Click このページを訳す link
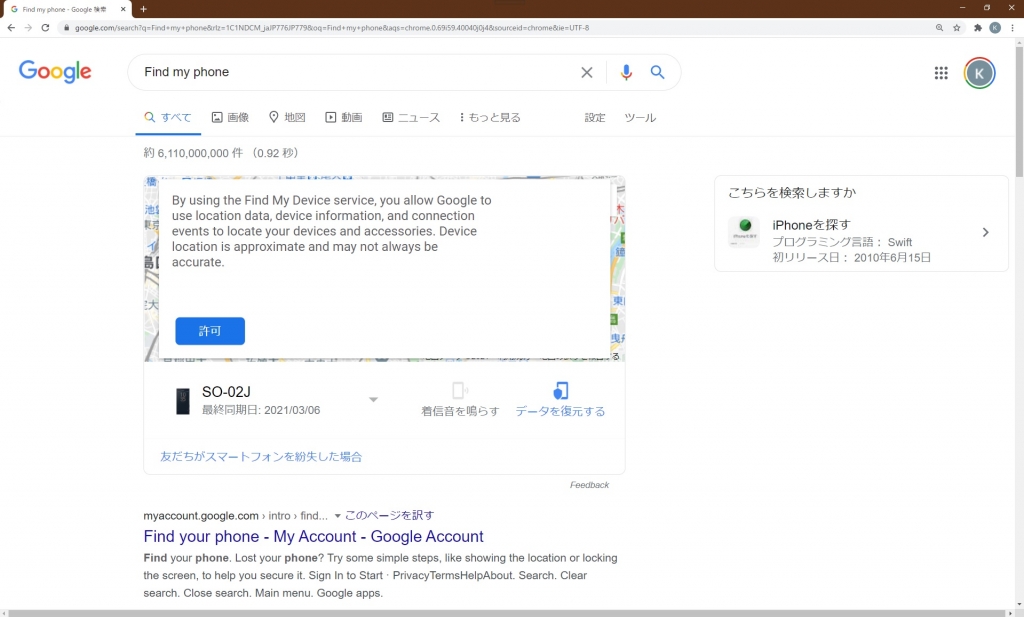Screen dimensions: 1024x617 click(389, 515)
